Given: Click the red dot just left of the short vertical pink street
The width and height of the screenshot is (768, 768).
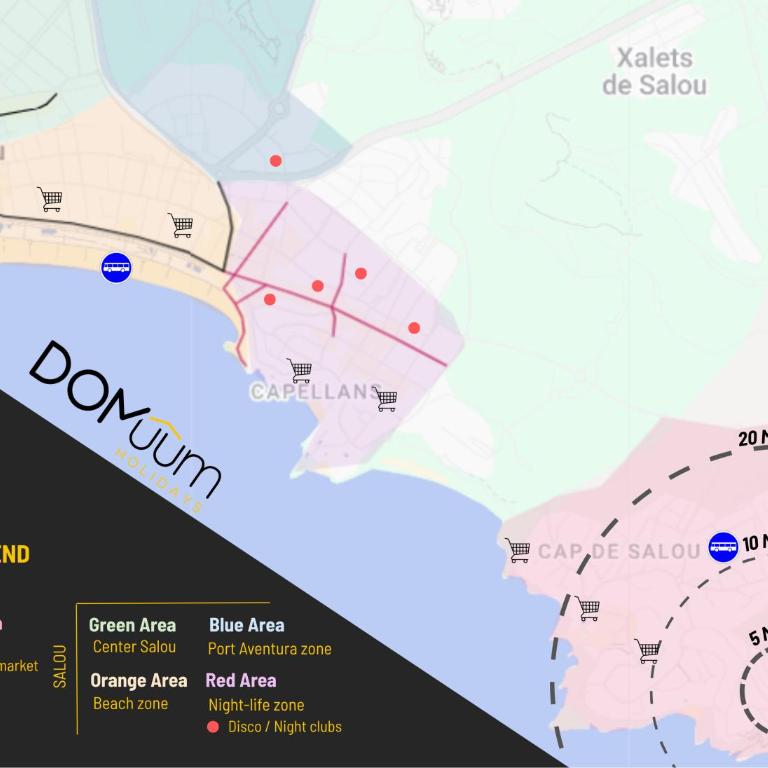Looking at the screenshot, I should [x=317, y=286].
